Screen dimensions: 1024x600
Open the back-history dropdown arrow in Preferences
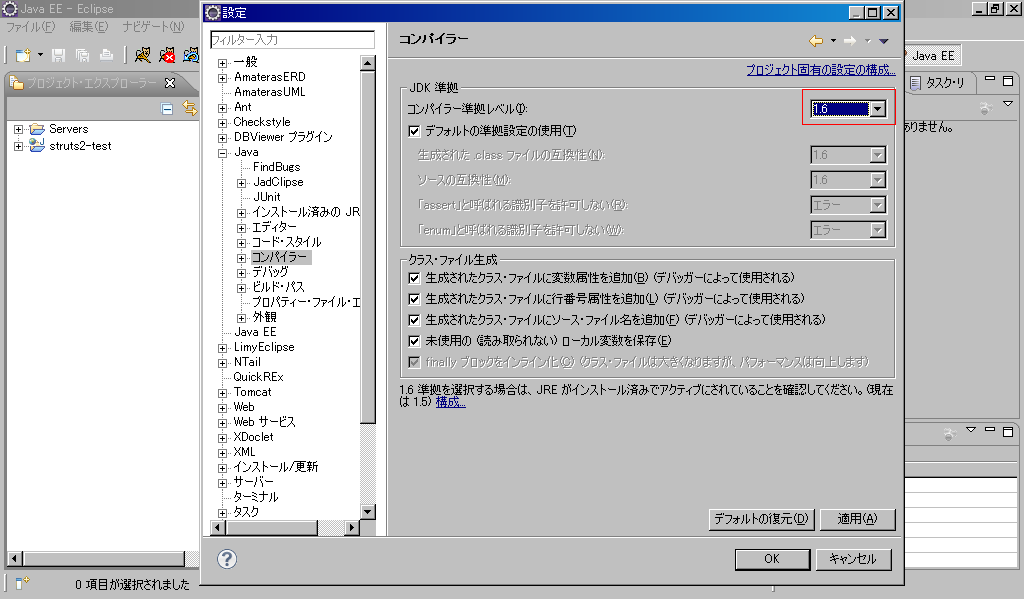(x=833, y=41)
